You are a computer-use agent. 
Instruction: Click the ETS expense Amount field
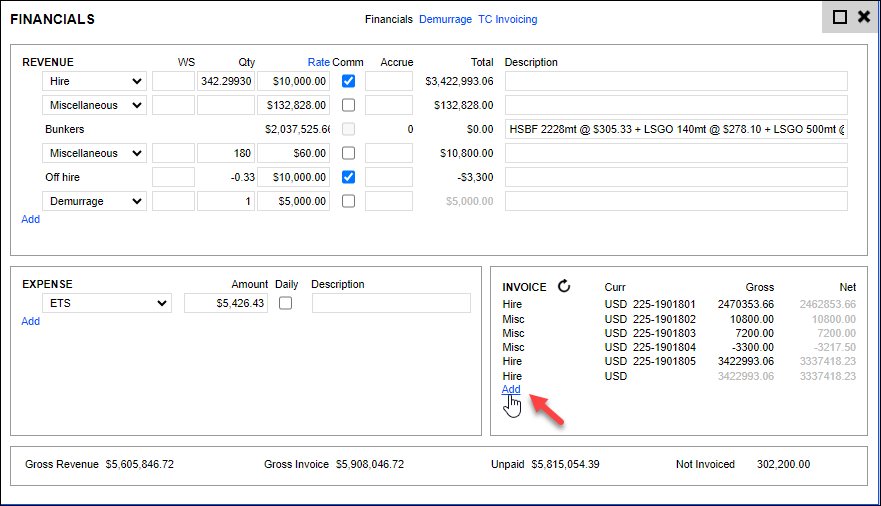coord(226,303)
